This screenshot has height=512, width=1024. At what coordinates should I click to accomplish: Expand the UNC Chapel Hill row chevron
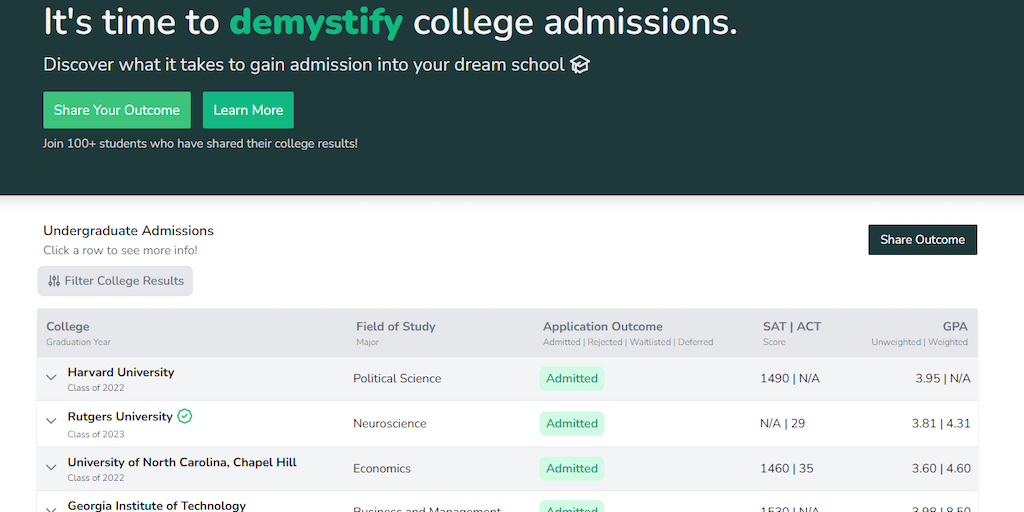tap(51, 467)
